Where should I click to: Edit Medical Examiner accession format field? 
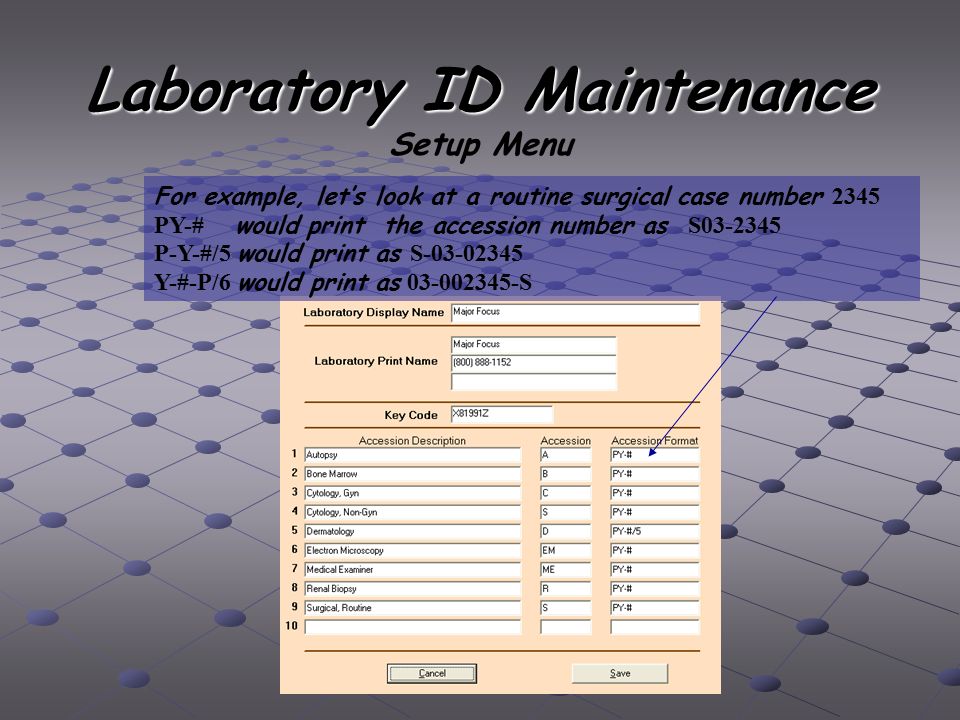click(x=654, y=569)
